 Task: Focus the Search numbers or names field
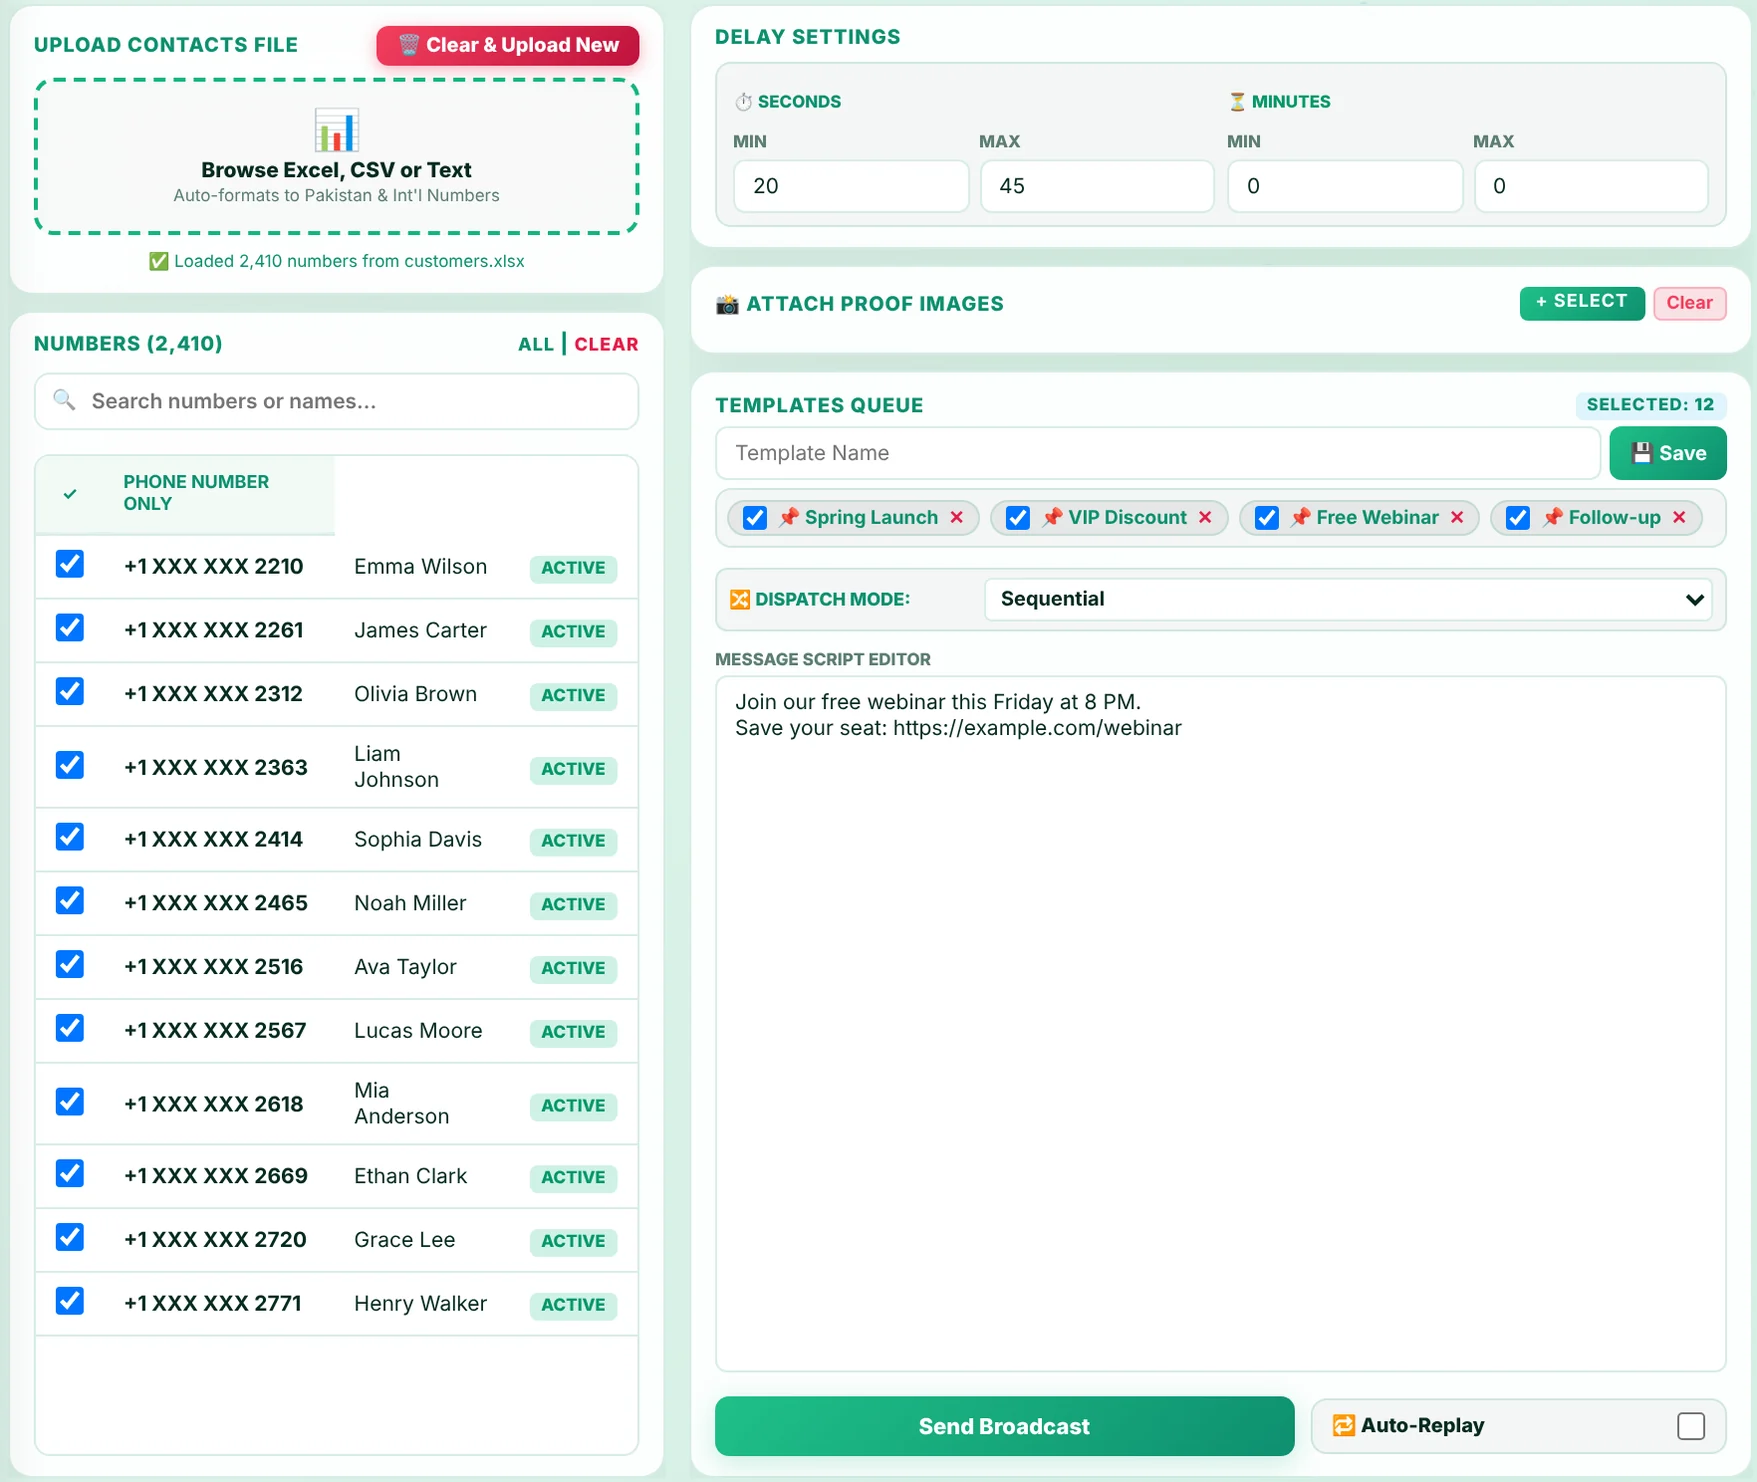pos(336,401)
